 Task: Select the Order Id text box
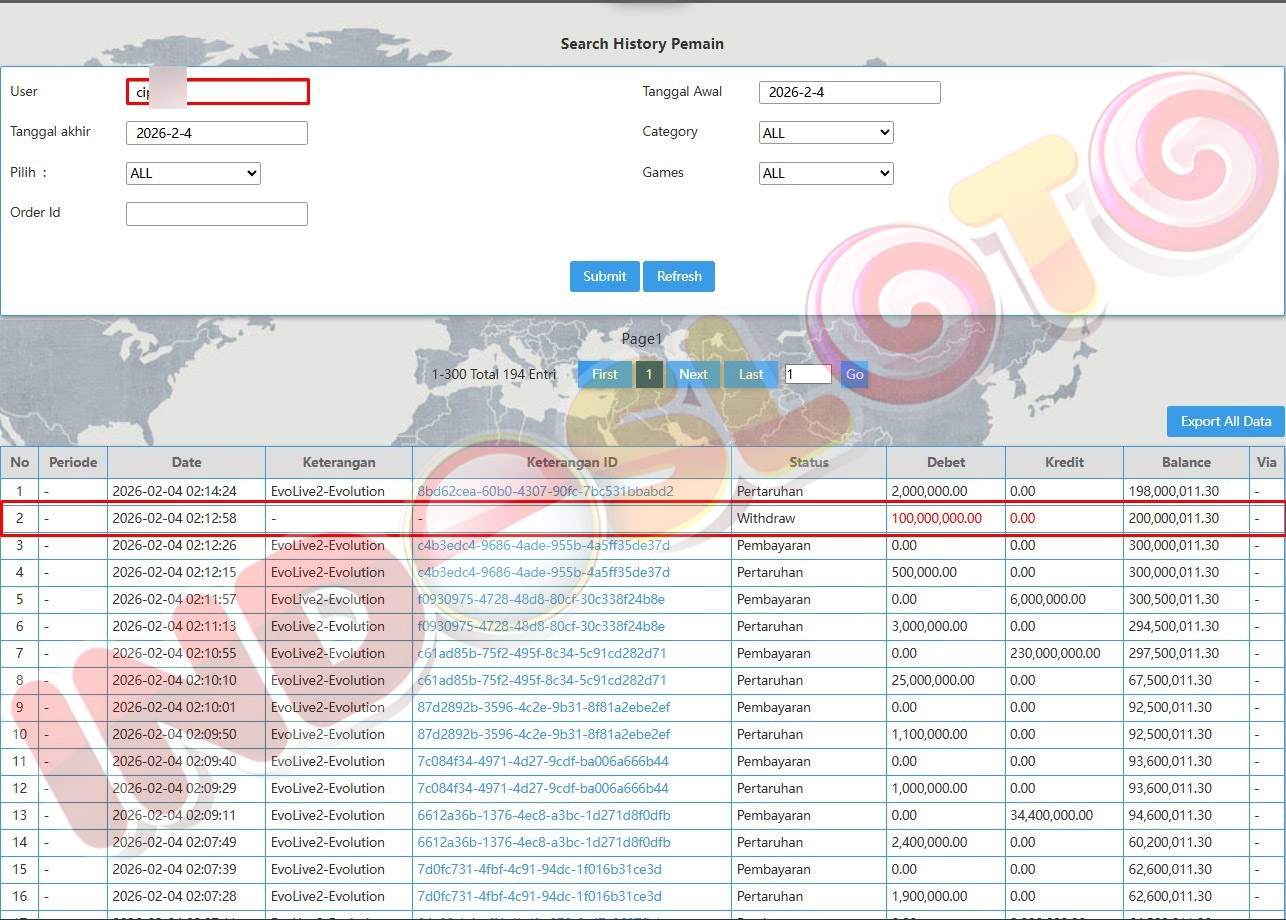[216, 214]
